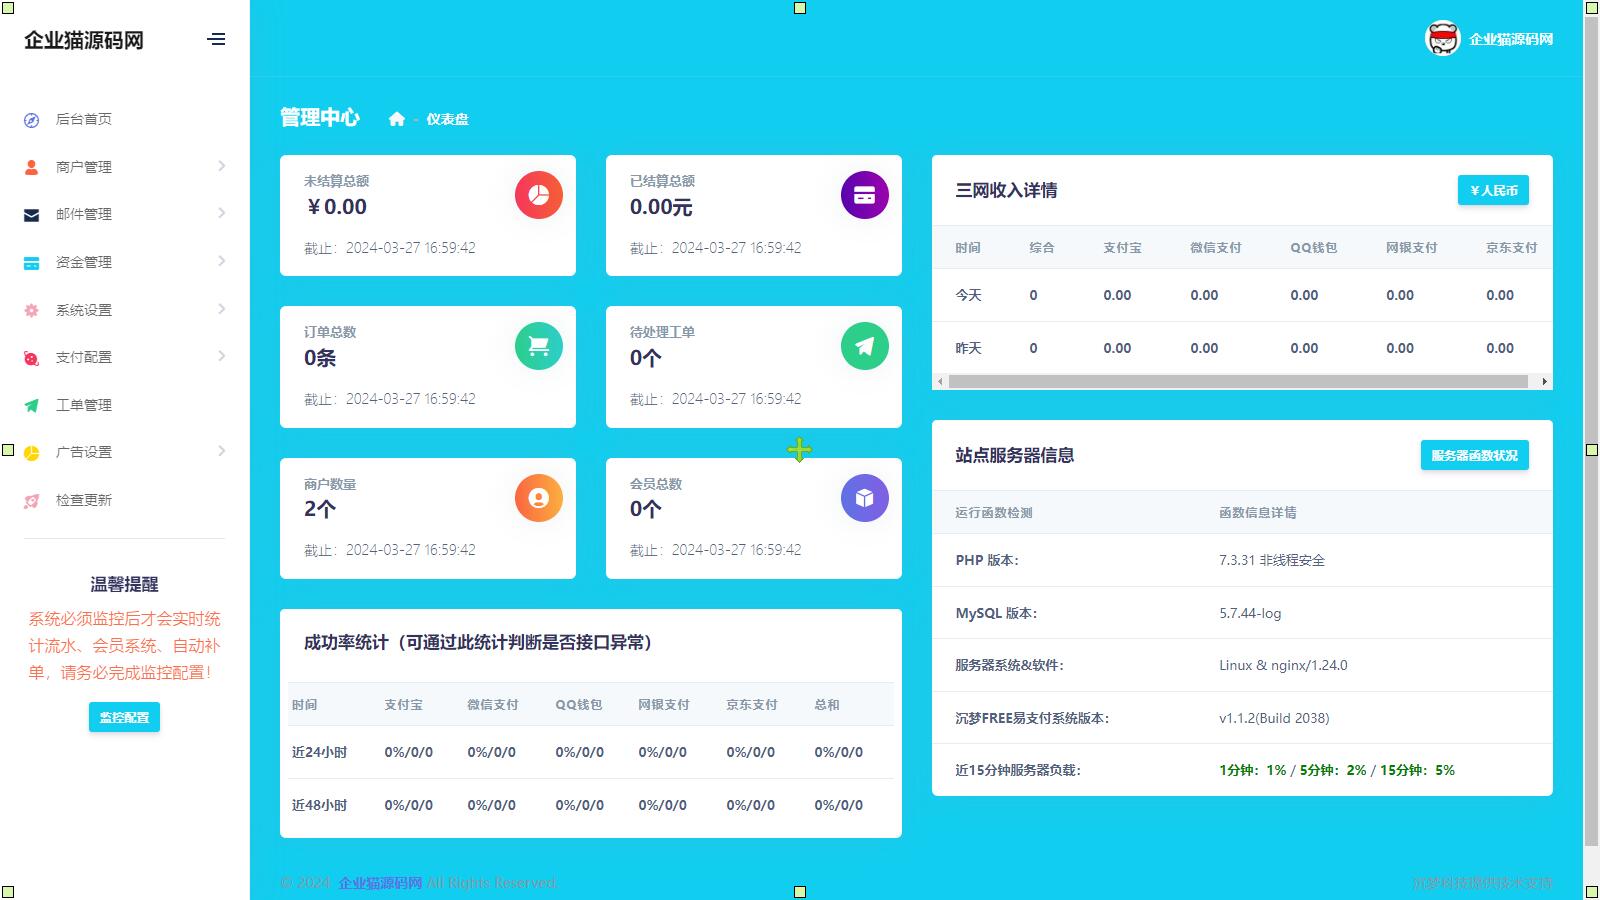This screenshot has height=900, width=1600.
Task: Click the compass icon beside 后台首页
Action: point(32,120)
